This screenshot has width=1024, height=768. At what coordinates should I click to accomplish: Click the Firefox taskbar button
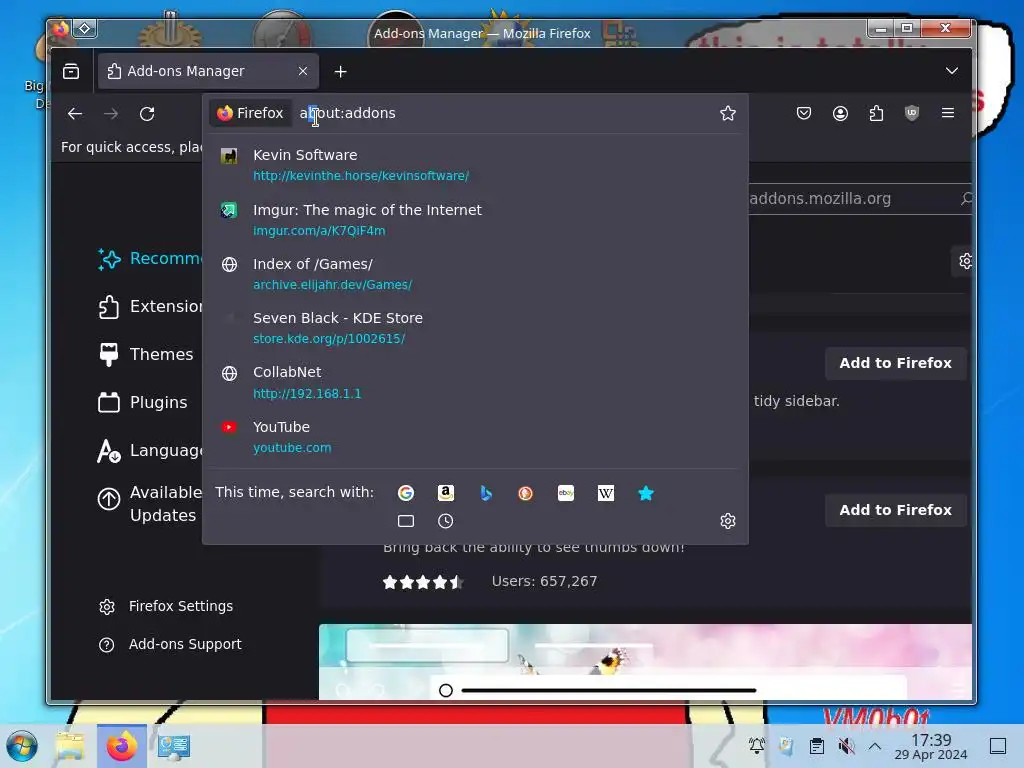pos(121,746)
